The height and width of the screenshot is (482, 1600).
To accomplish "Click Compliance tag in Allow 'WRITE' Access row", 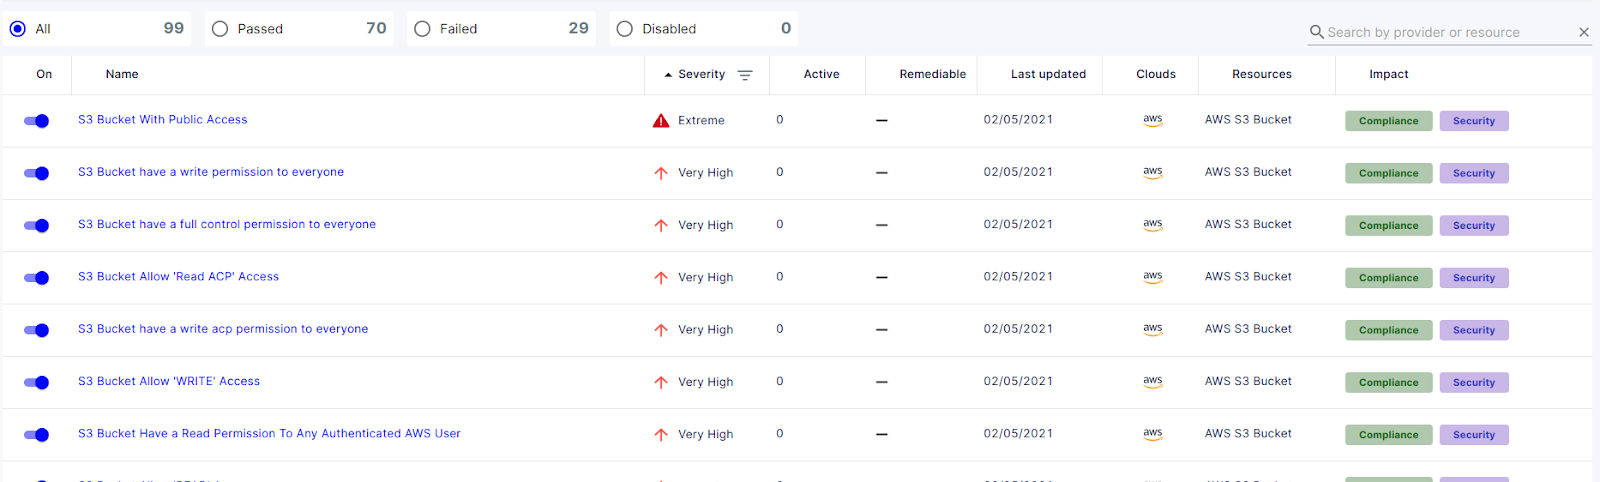I will point(1389,382).
